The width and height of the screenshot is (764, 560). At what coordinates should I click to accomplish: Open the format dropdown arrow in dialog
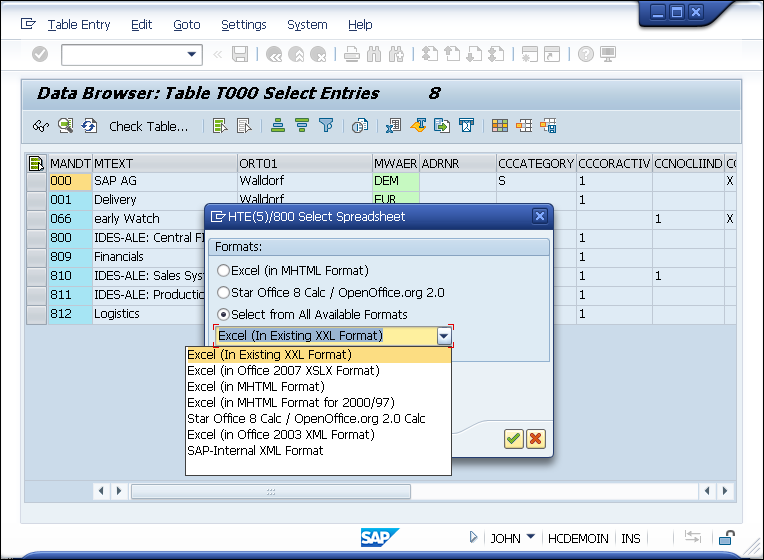tap(444, 336)
